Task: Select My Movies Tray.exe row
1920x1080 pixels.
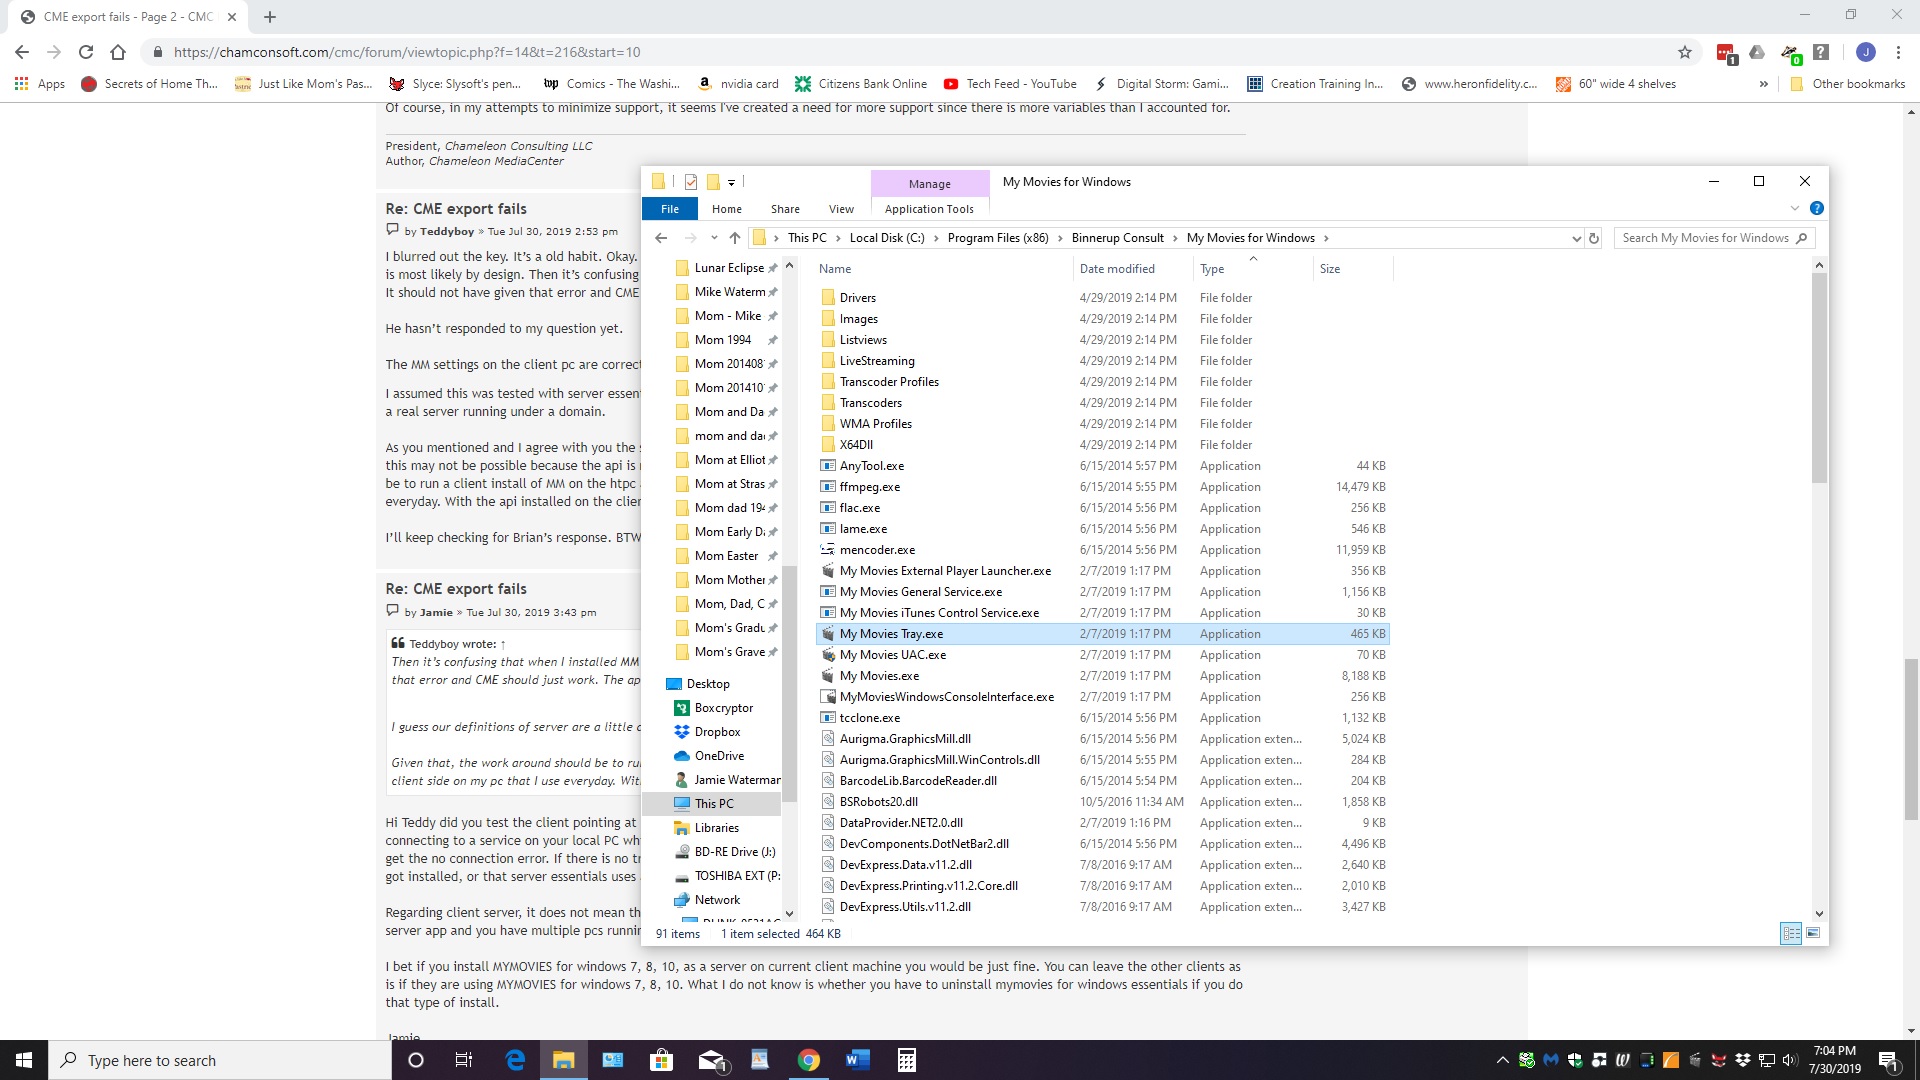Action: [x=1103, y=634]
